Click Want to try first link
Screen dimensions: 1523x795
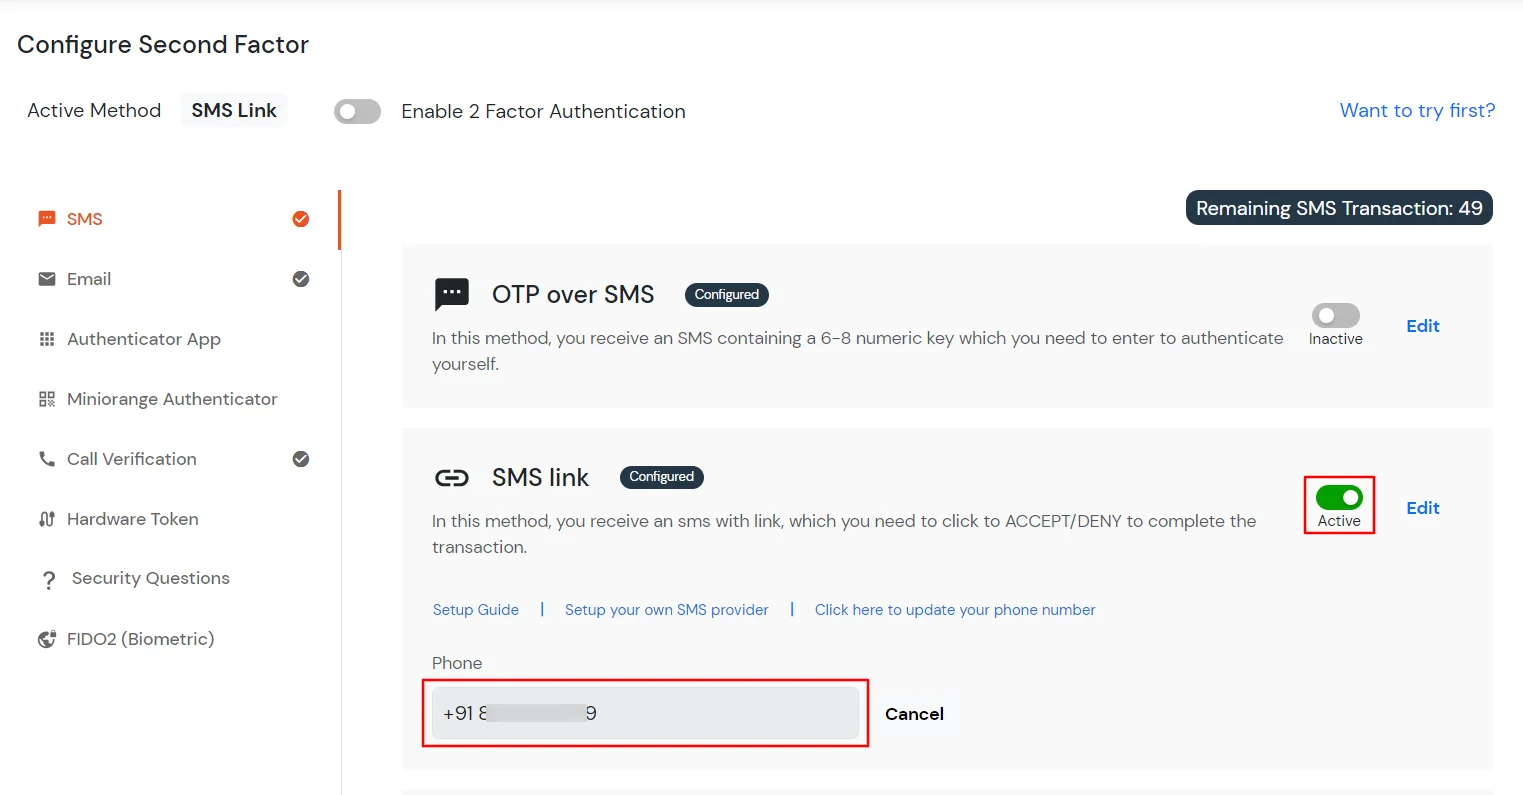click(1417, 110)
